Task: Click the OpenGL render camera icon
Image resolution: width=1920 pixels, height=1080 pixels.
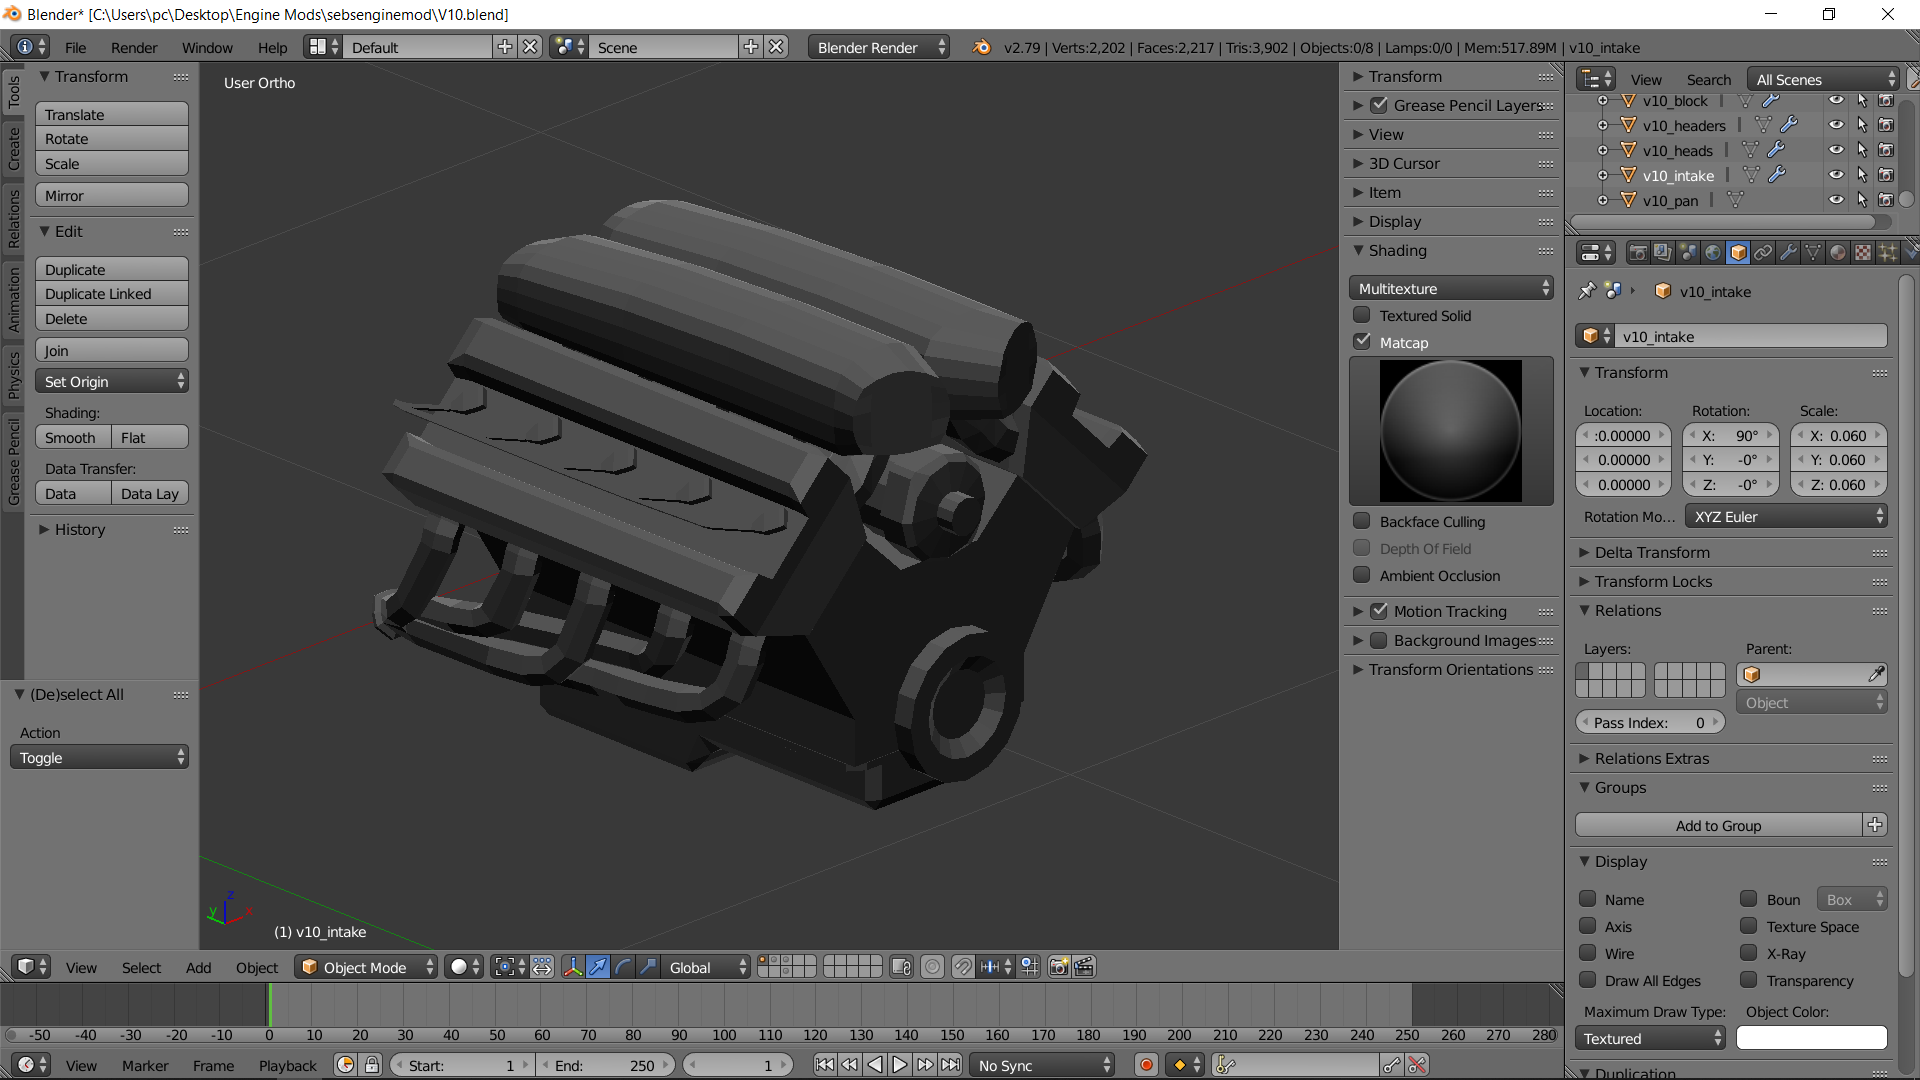Action: pos(1058,967)
